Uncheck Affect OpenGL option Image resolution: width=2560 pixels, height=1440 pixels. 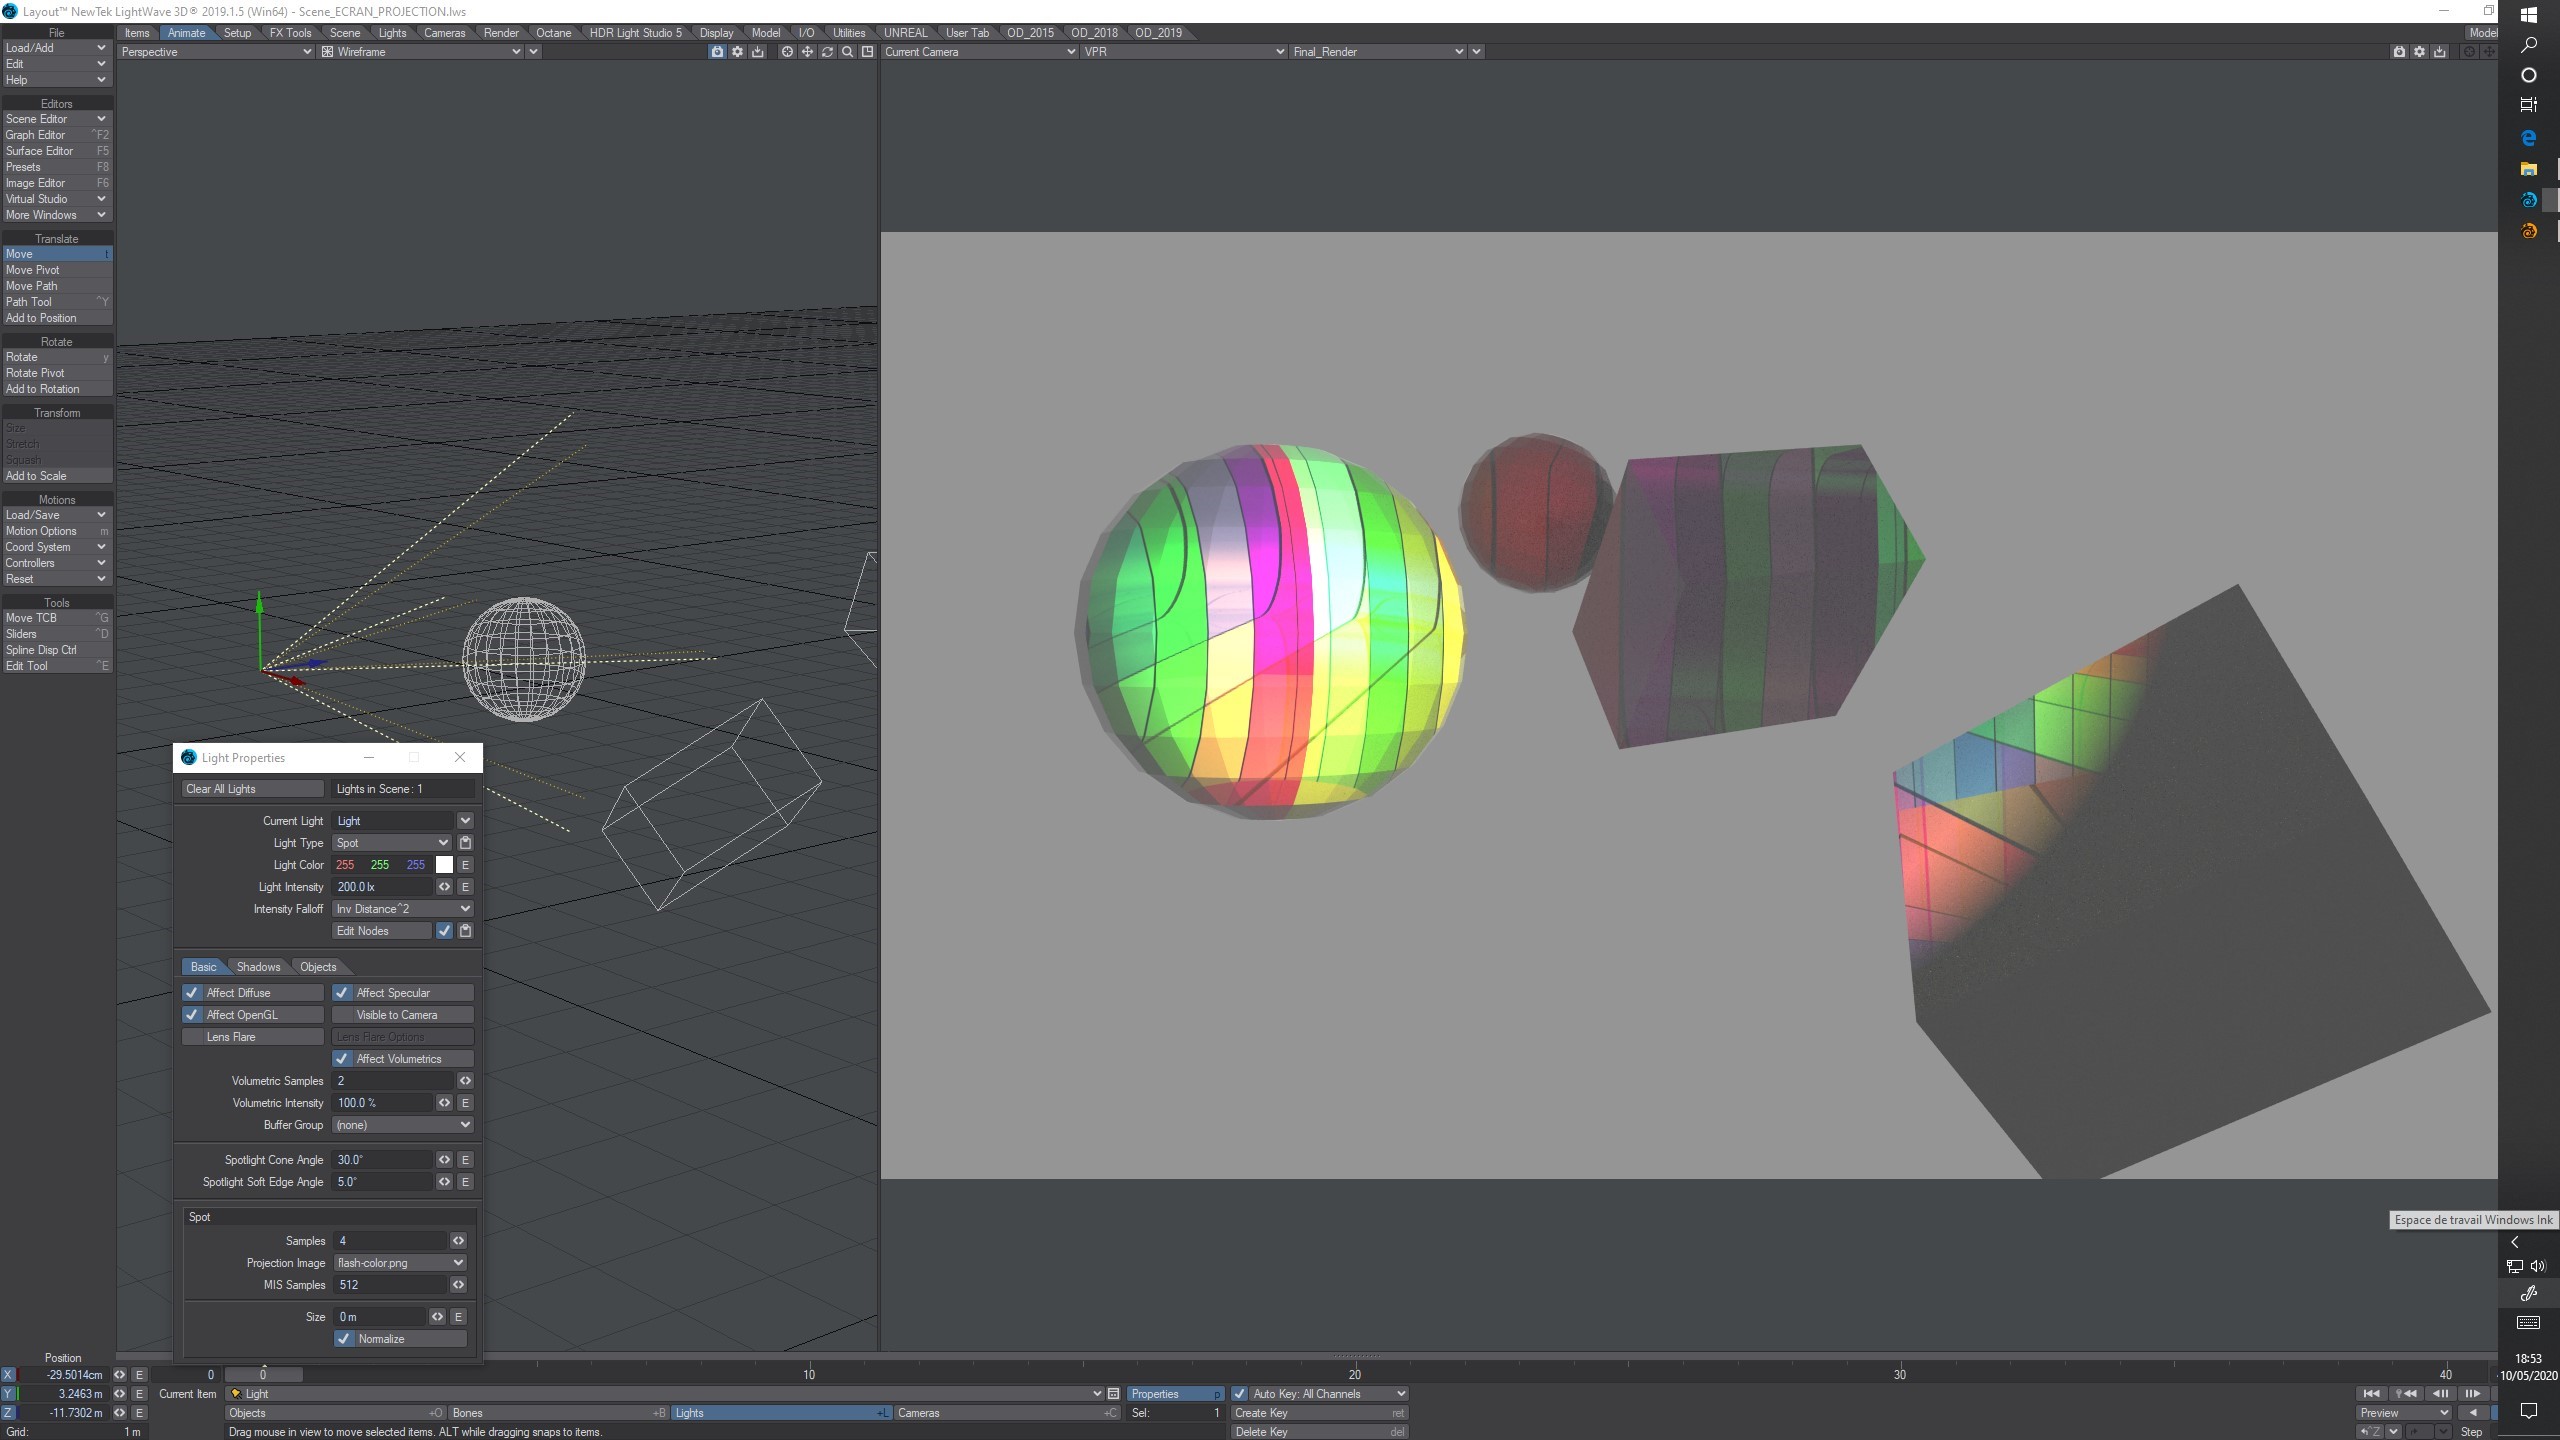[192, 1015]
